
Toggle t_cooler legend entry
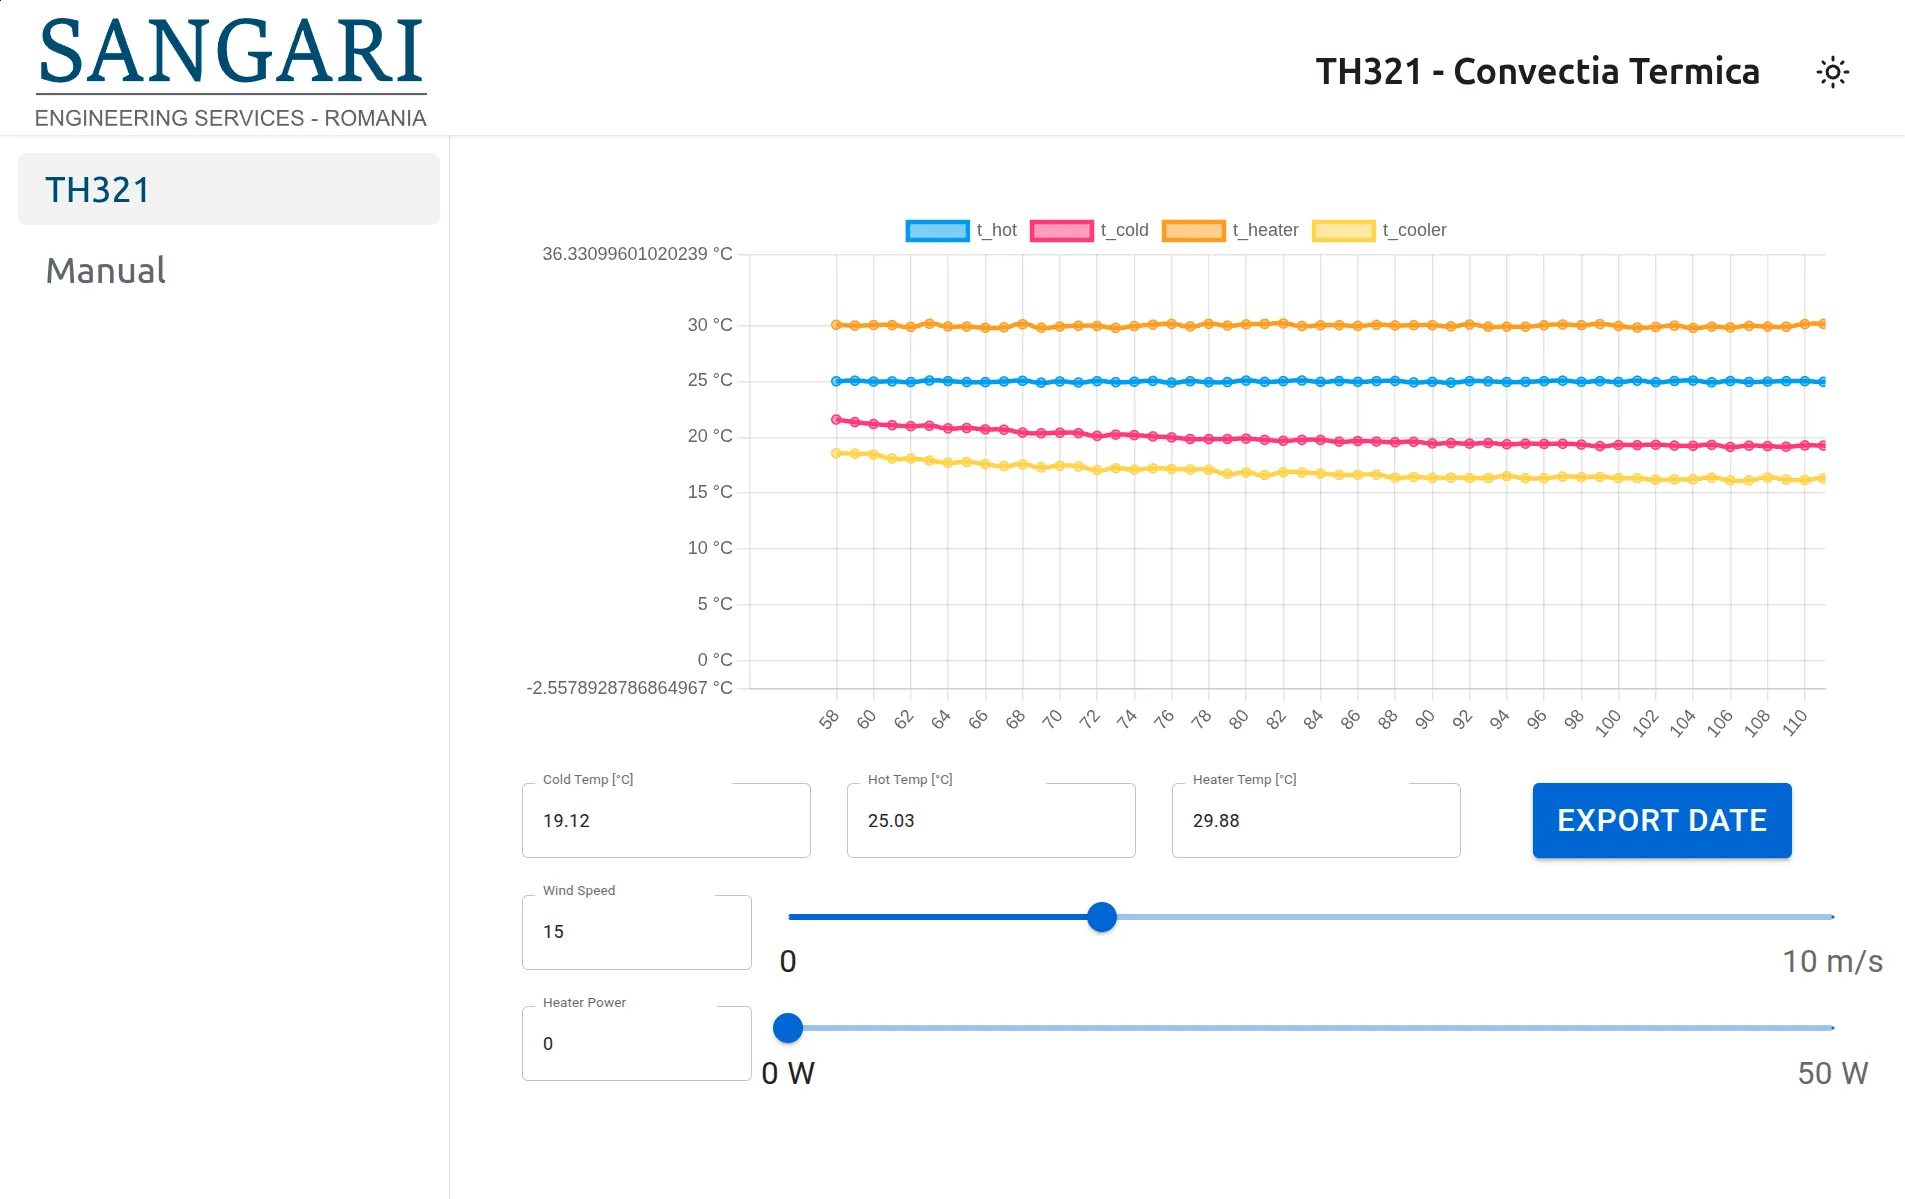pyautogui.click(x=1378, y=231)
